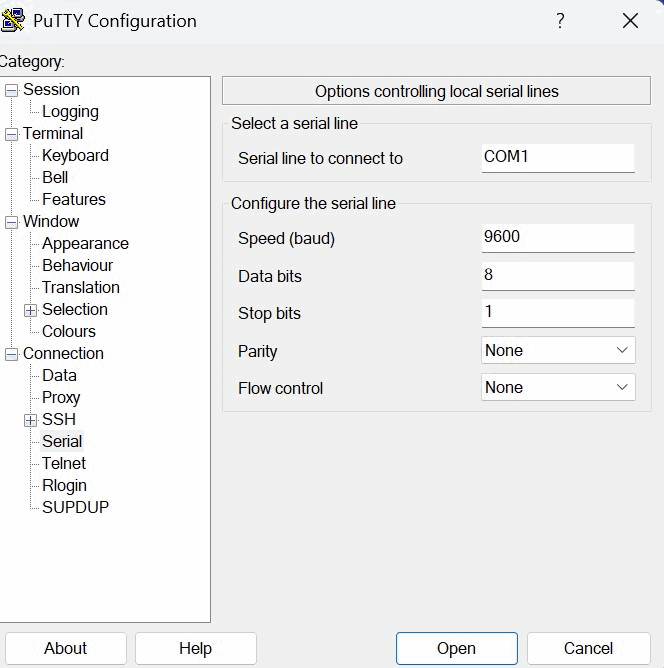Select the Selection category label
The height and width of the screenshot is (668, 664).
tap(75, 310)
